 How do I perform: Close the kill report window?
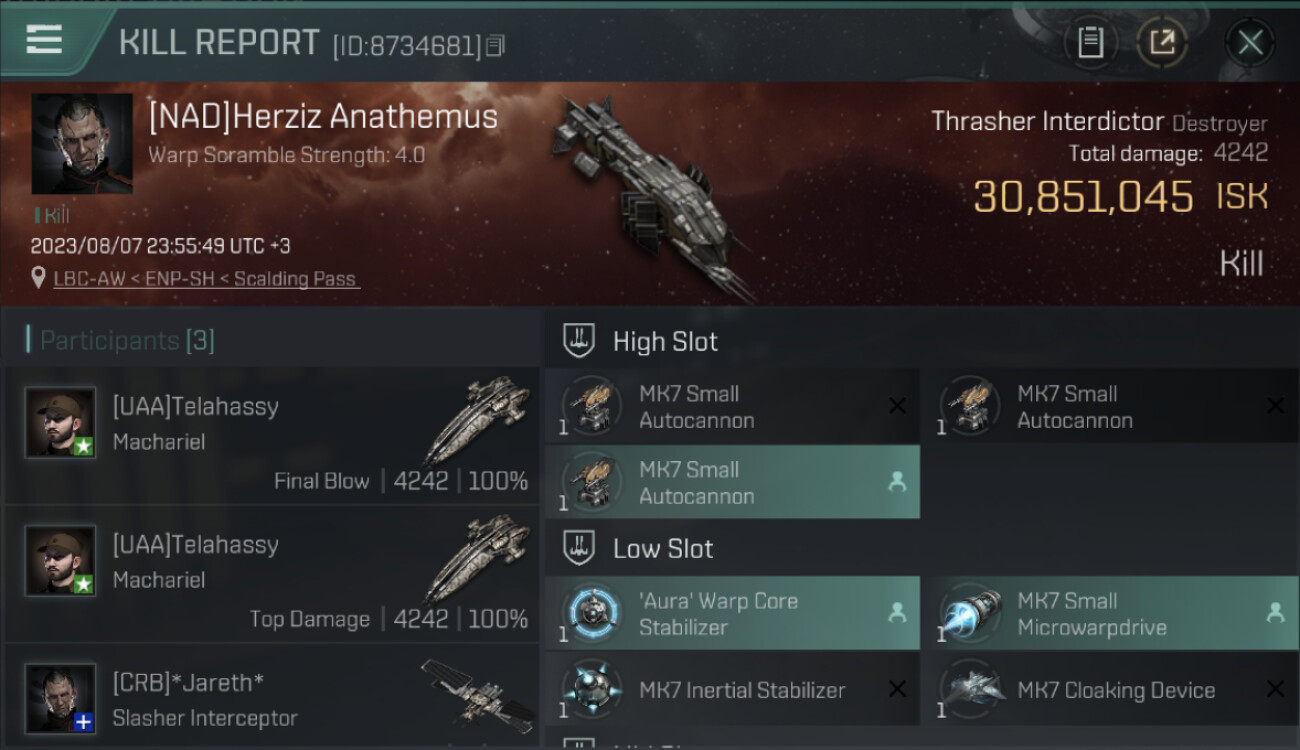(1250, 42)
